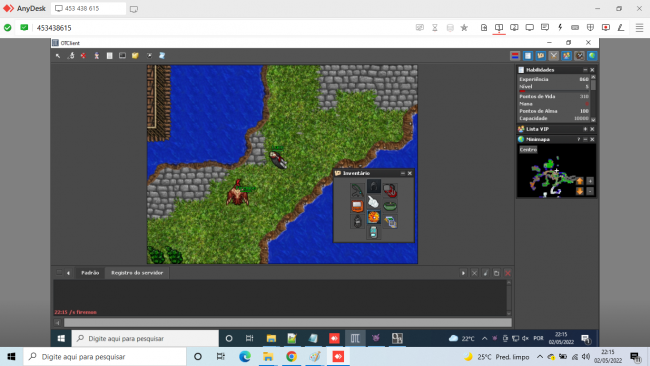This screenshot has height=366, width=650.
Task: Collapse the Minimapa panel with its minimize button
Action: coord(585,139)
